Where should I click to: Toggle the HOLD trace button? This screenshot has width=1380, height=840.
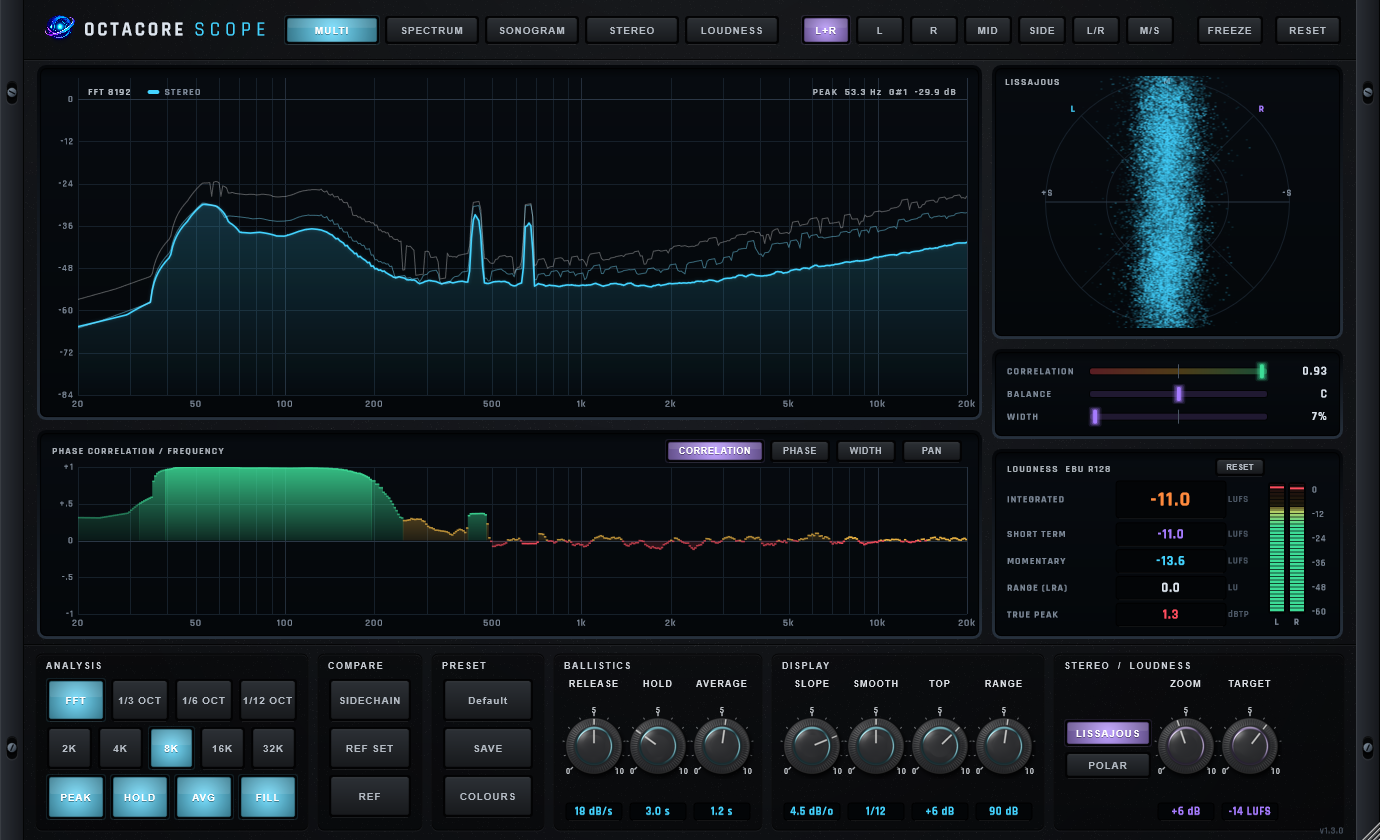(x=140, y=797)
